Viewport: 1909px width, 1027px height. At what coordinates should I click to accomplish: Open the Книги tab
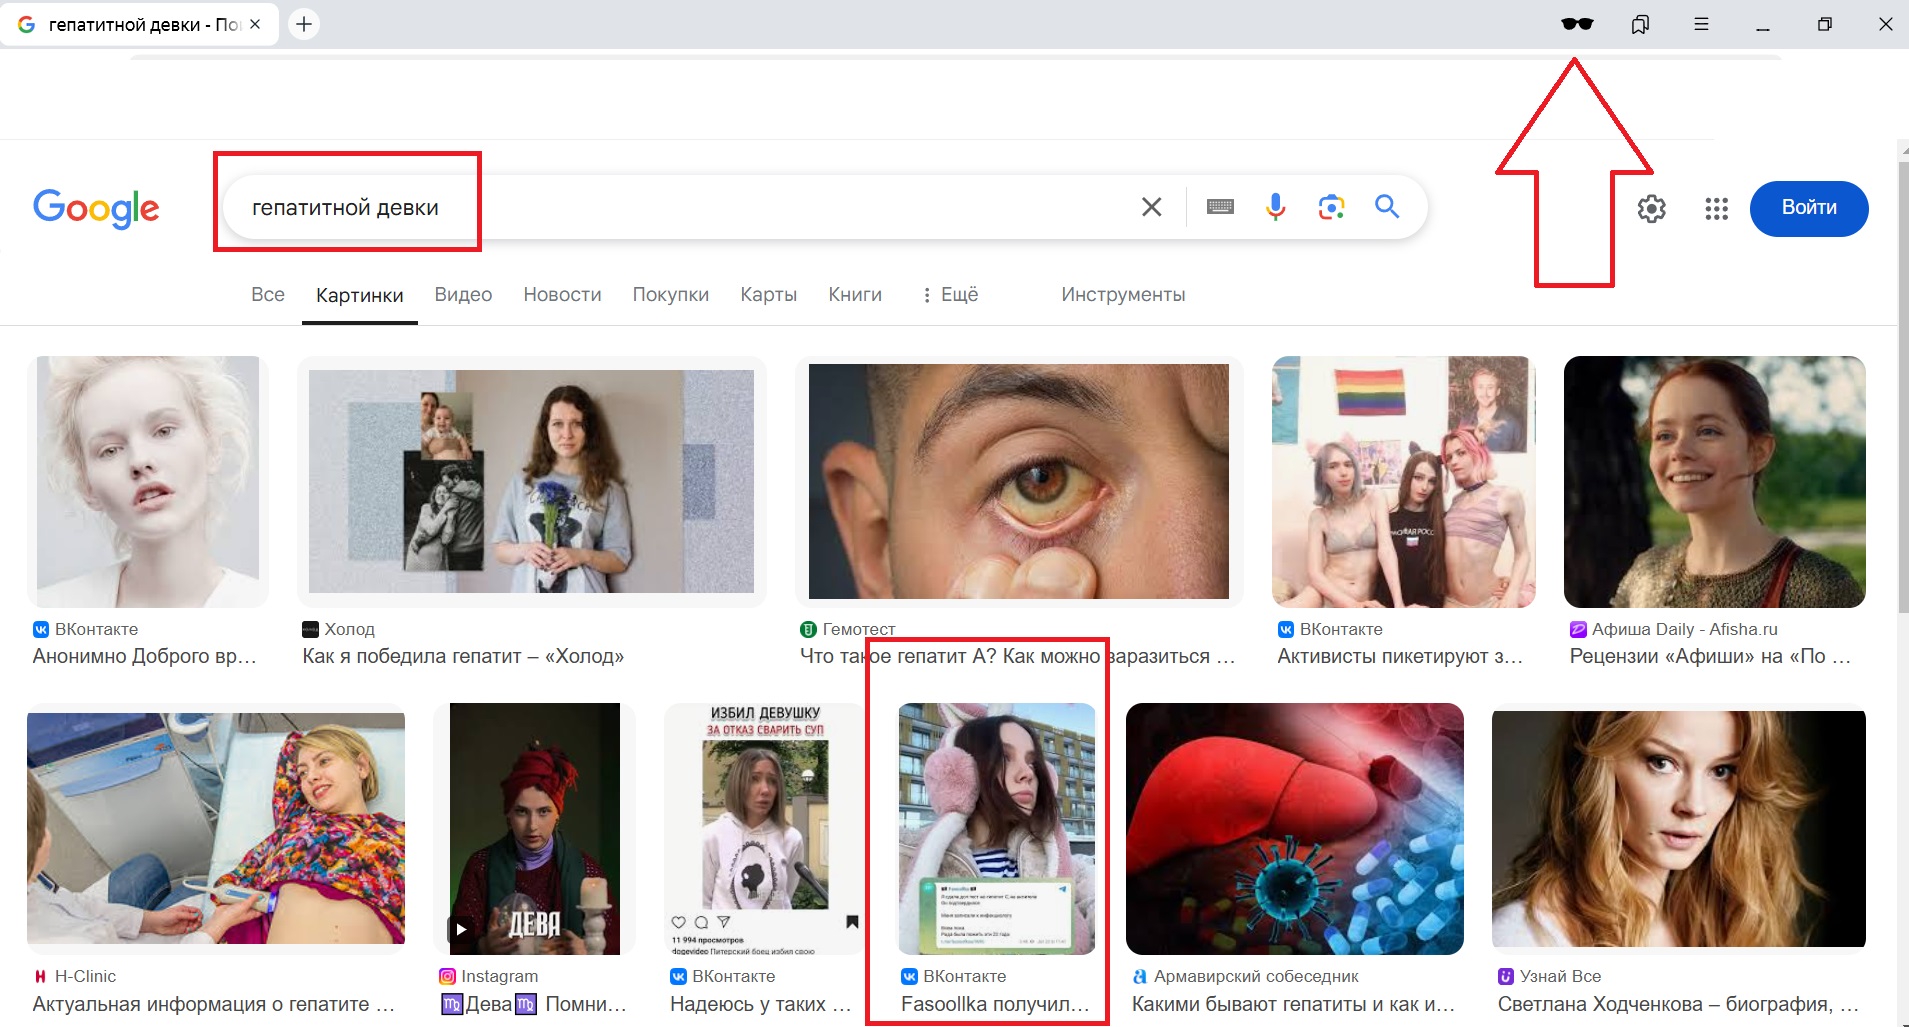tap(855, 295)
